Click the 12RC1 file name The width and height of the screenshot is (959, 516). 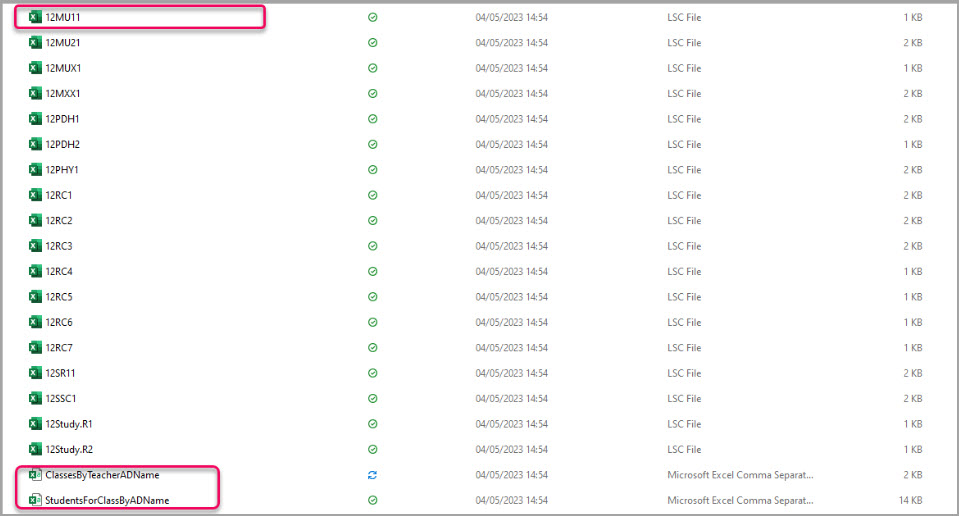pos(59,195)
